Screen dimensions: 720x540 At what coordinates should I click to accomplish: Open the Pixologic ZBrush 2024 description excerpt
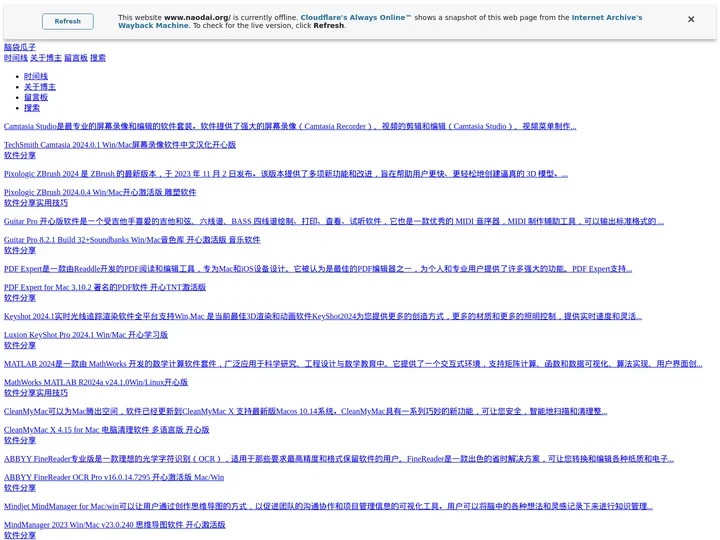pos(286,174)
